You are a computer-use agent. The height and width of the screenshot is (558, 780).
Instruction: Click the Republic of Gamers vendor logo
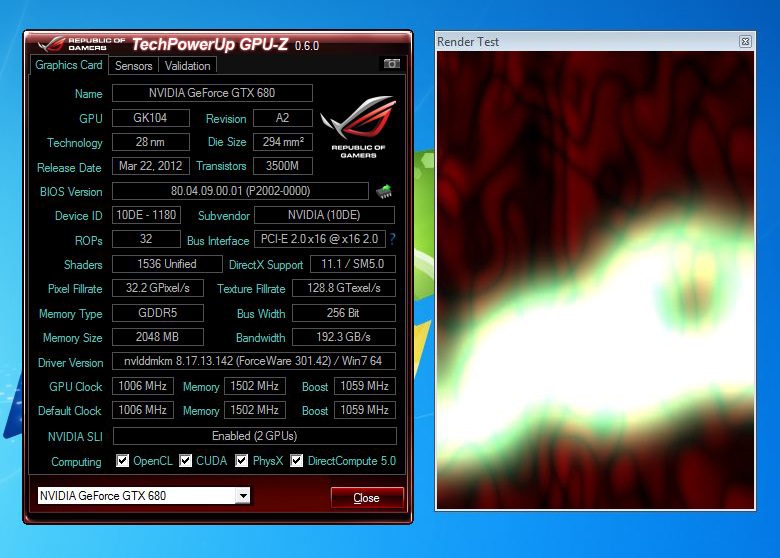[358, 127]
